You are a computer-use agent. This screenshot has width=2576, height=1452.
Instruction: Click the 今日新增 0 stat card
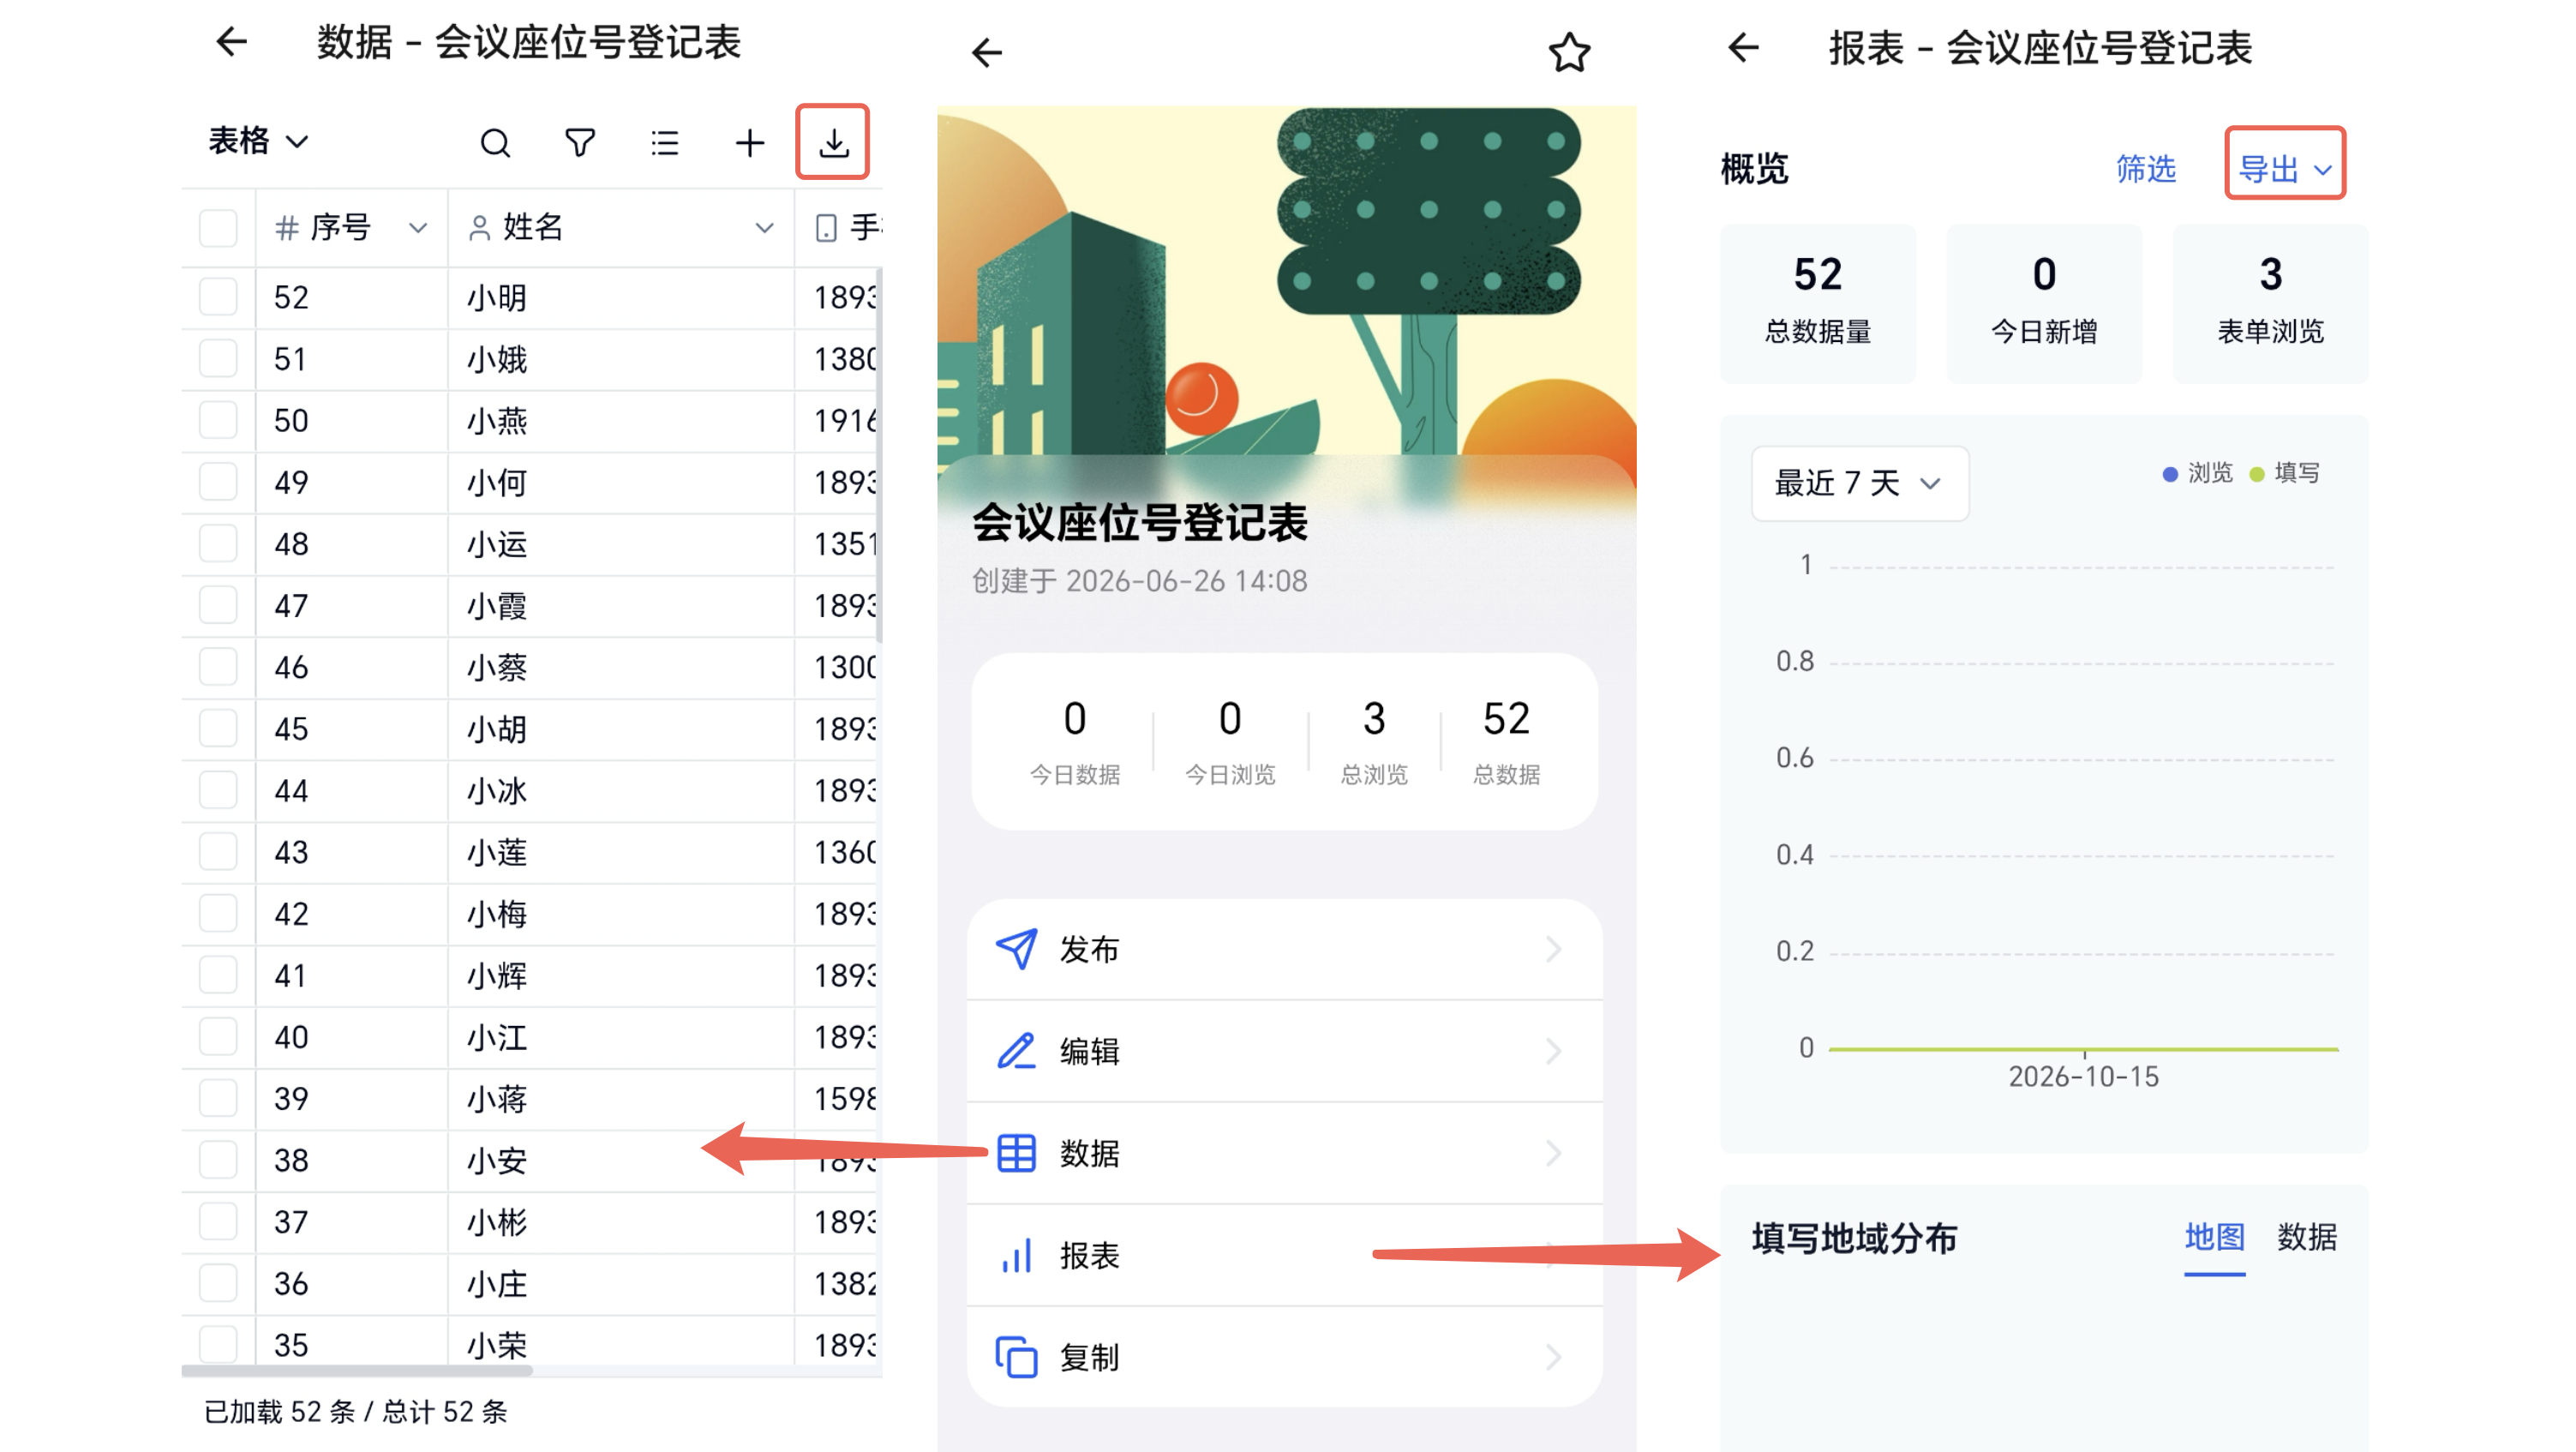[x=2043, y=303]
